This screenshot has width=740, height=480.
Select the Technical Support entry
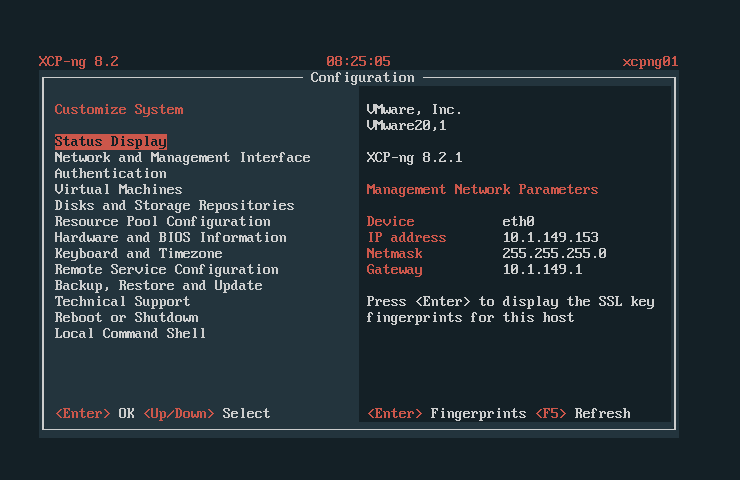point(122,302)
